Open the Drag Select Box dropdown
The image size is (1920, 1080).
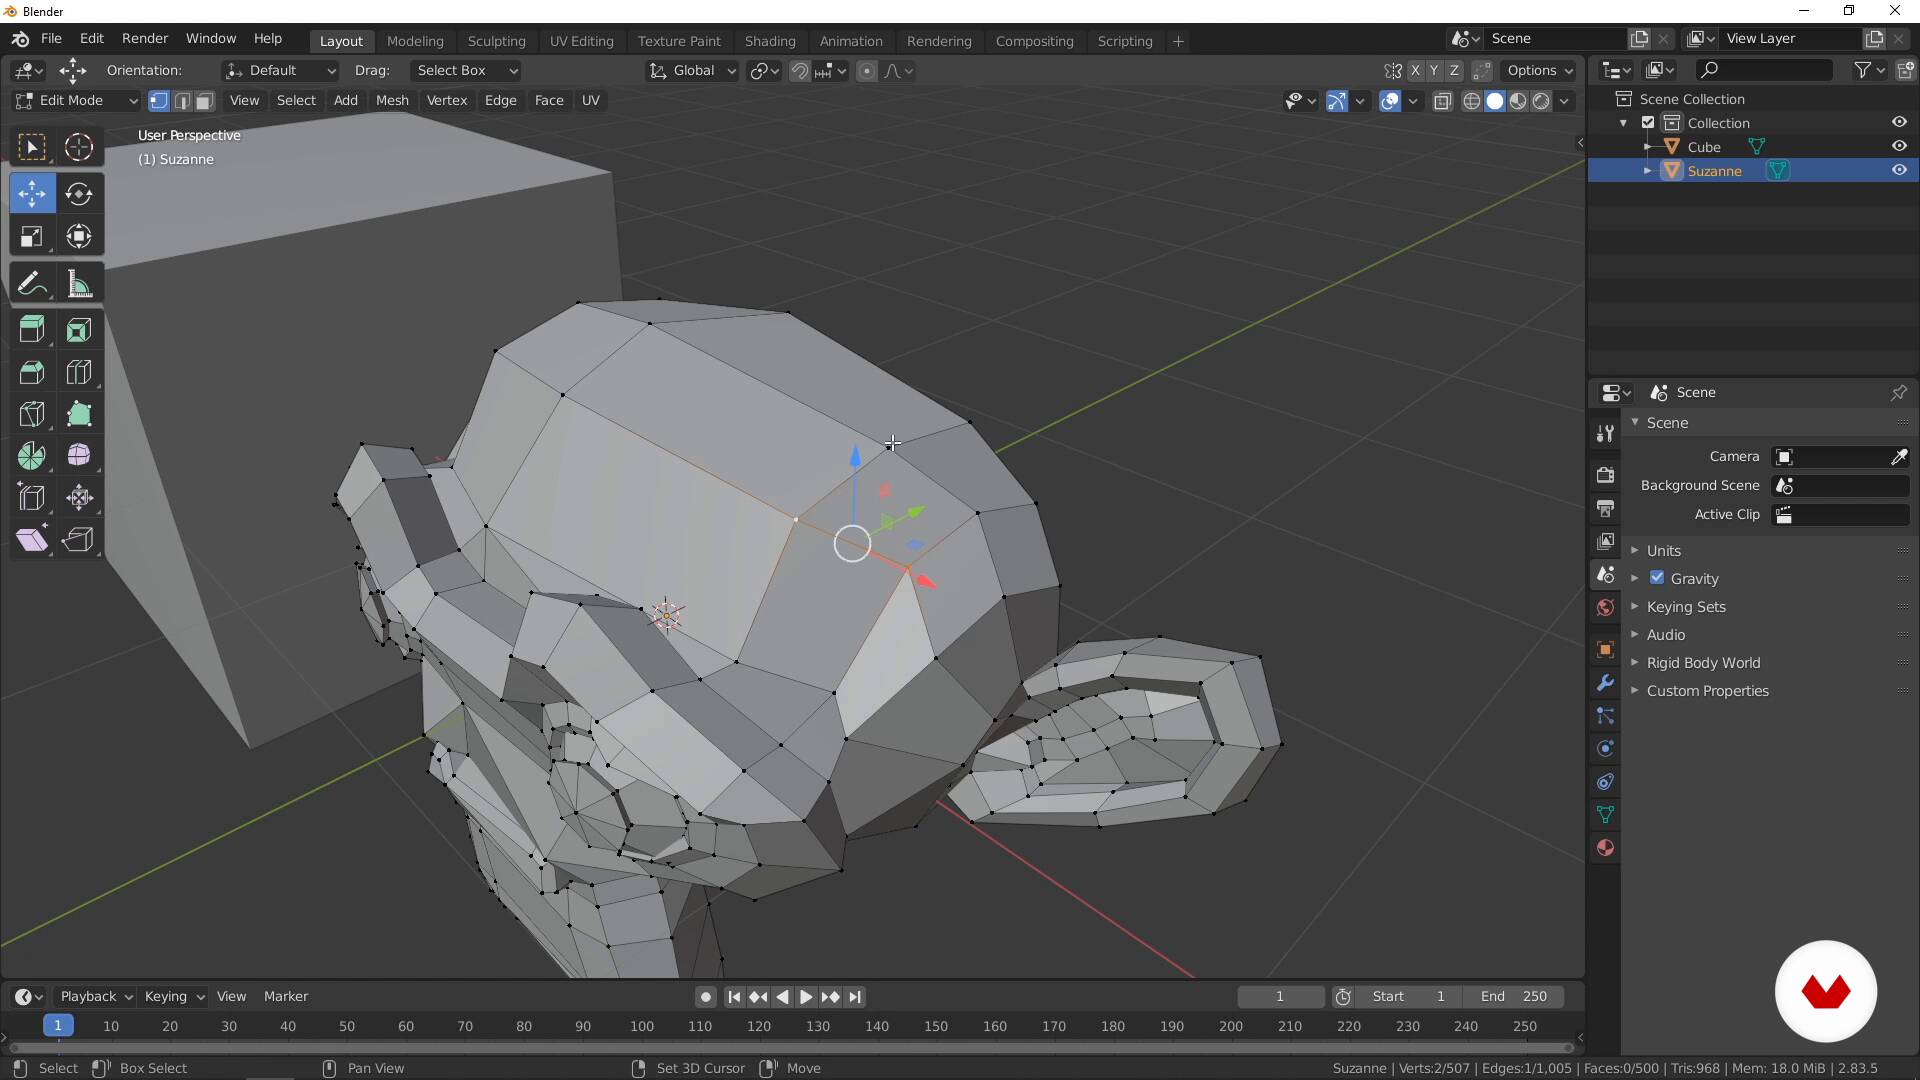click(x=466, y=71)
